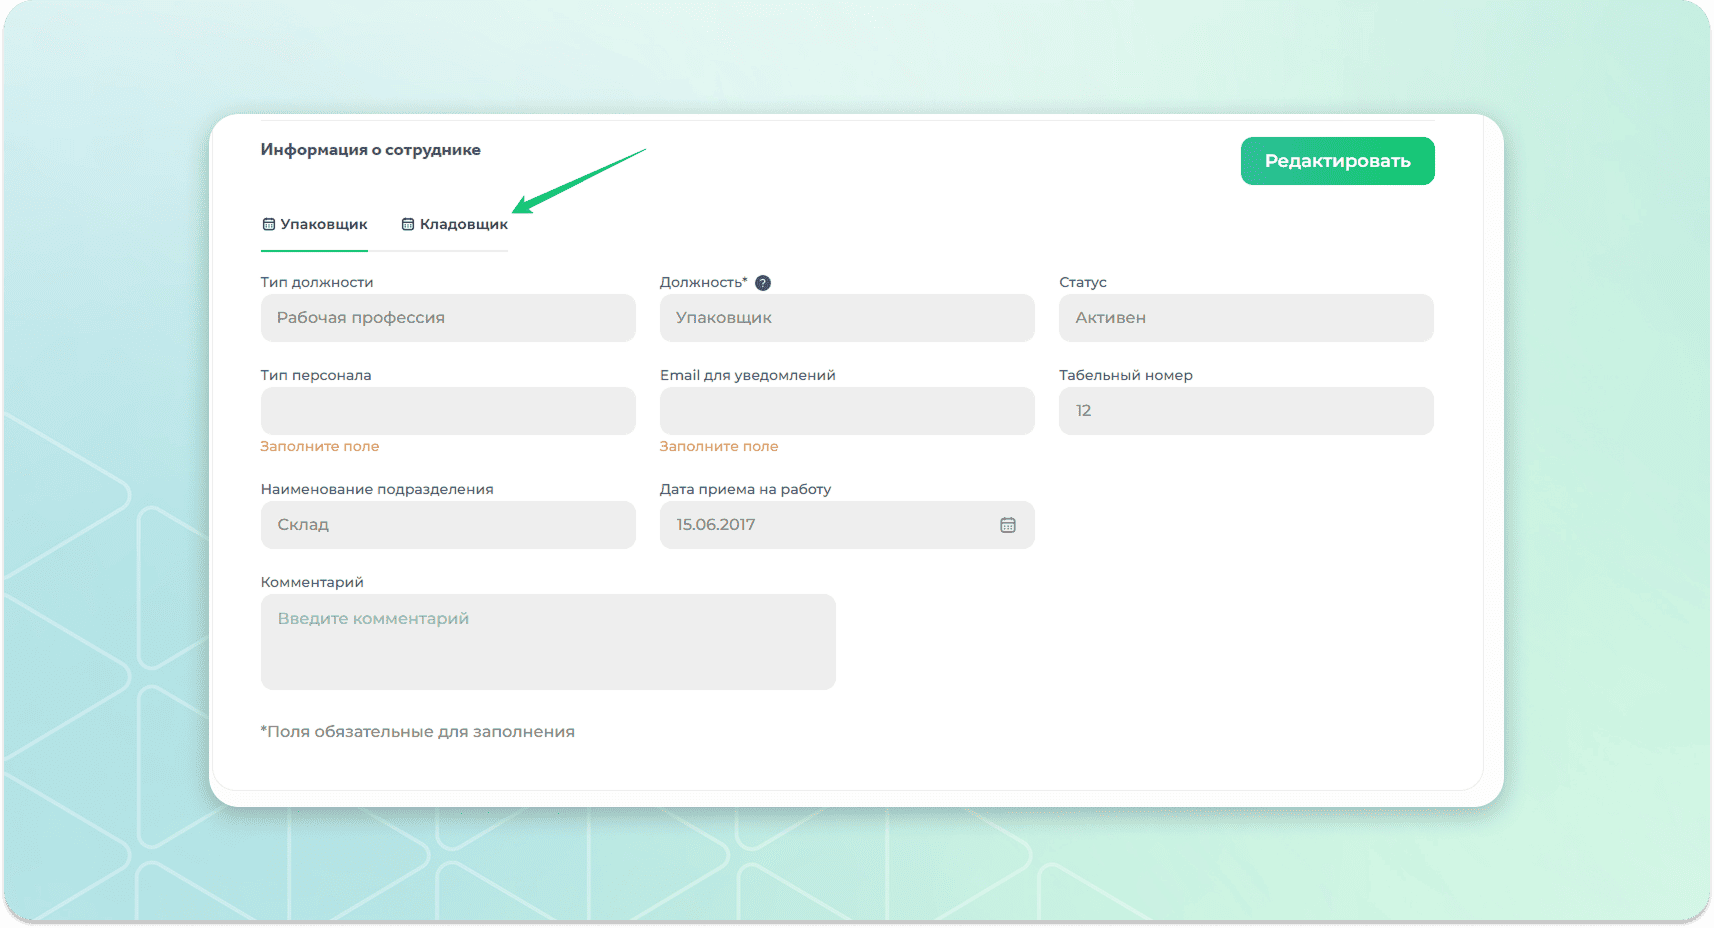Click the icon beside Упаковщик tab label
Screen dimensions: 1714x928
[269, 224]
